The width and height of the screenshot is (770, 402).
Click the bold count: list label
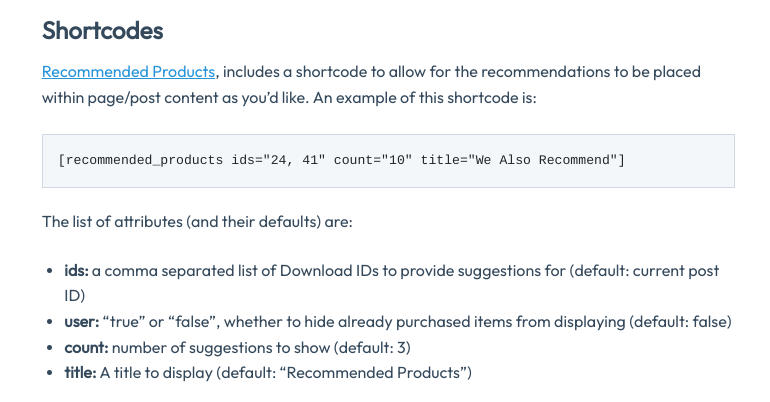click(x=86, y=348)
